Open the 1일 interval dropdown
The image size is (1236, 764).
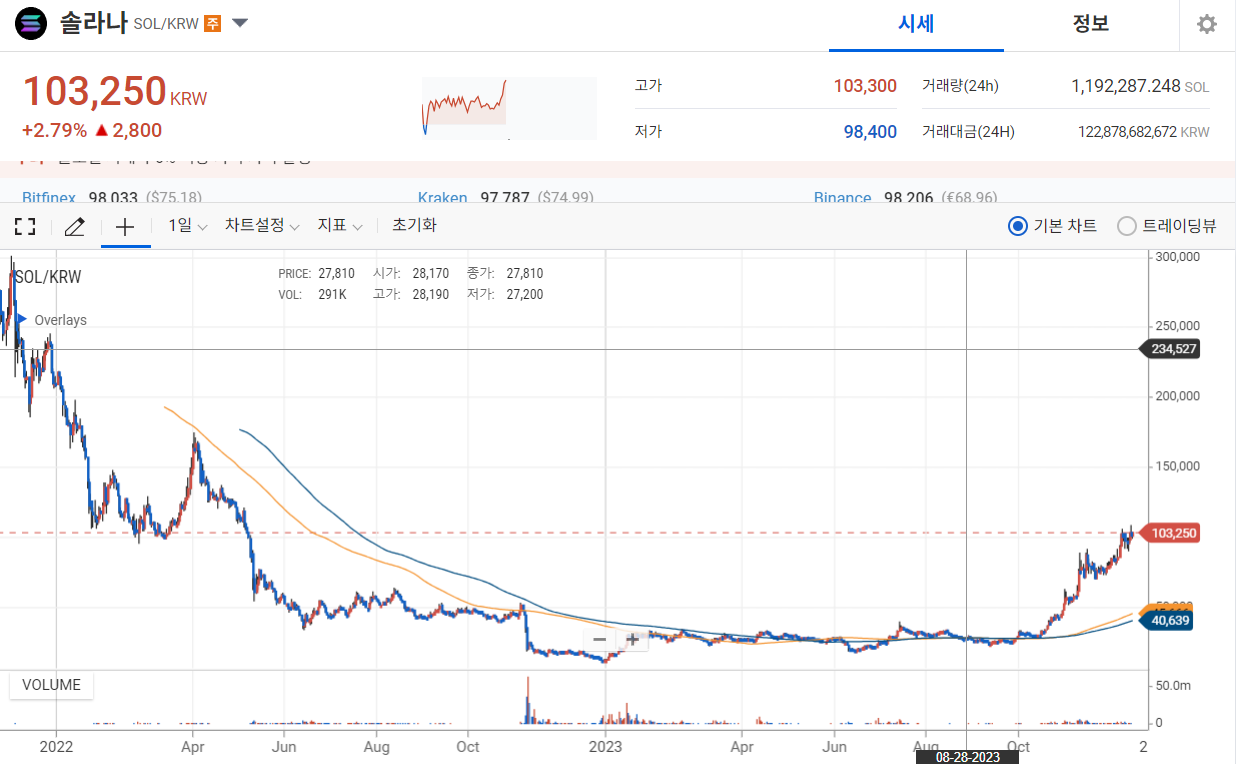tap(188, 226)
